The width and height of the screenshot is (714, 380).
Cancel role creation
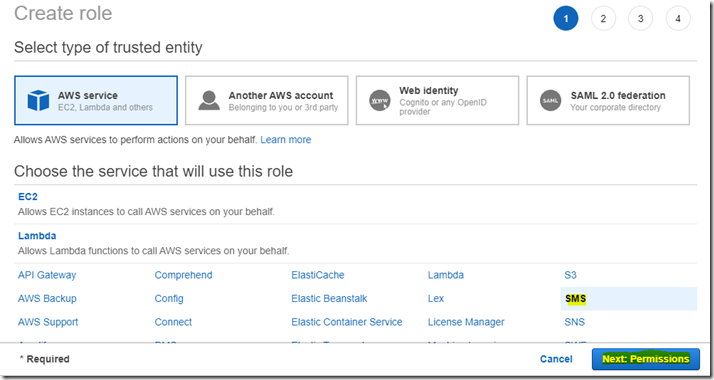coord(556,359)
